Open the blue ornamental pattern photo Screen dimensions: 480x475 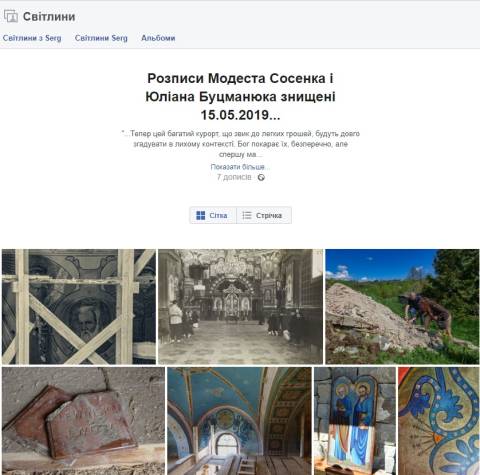(439, 421)
